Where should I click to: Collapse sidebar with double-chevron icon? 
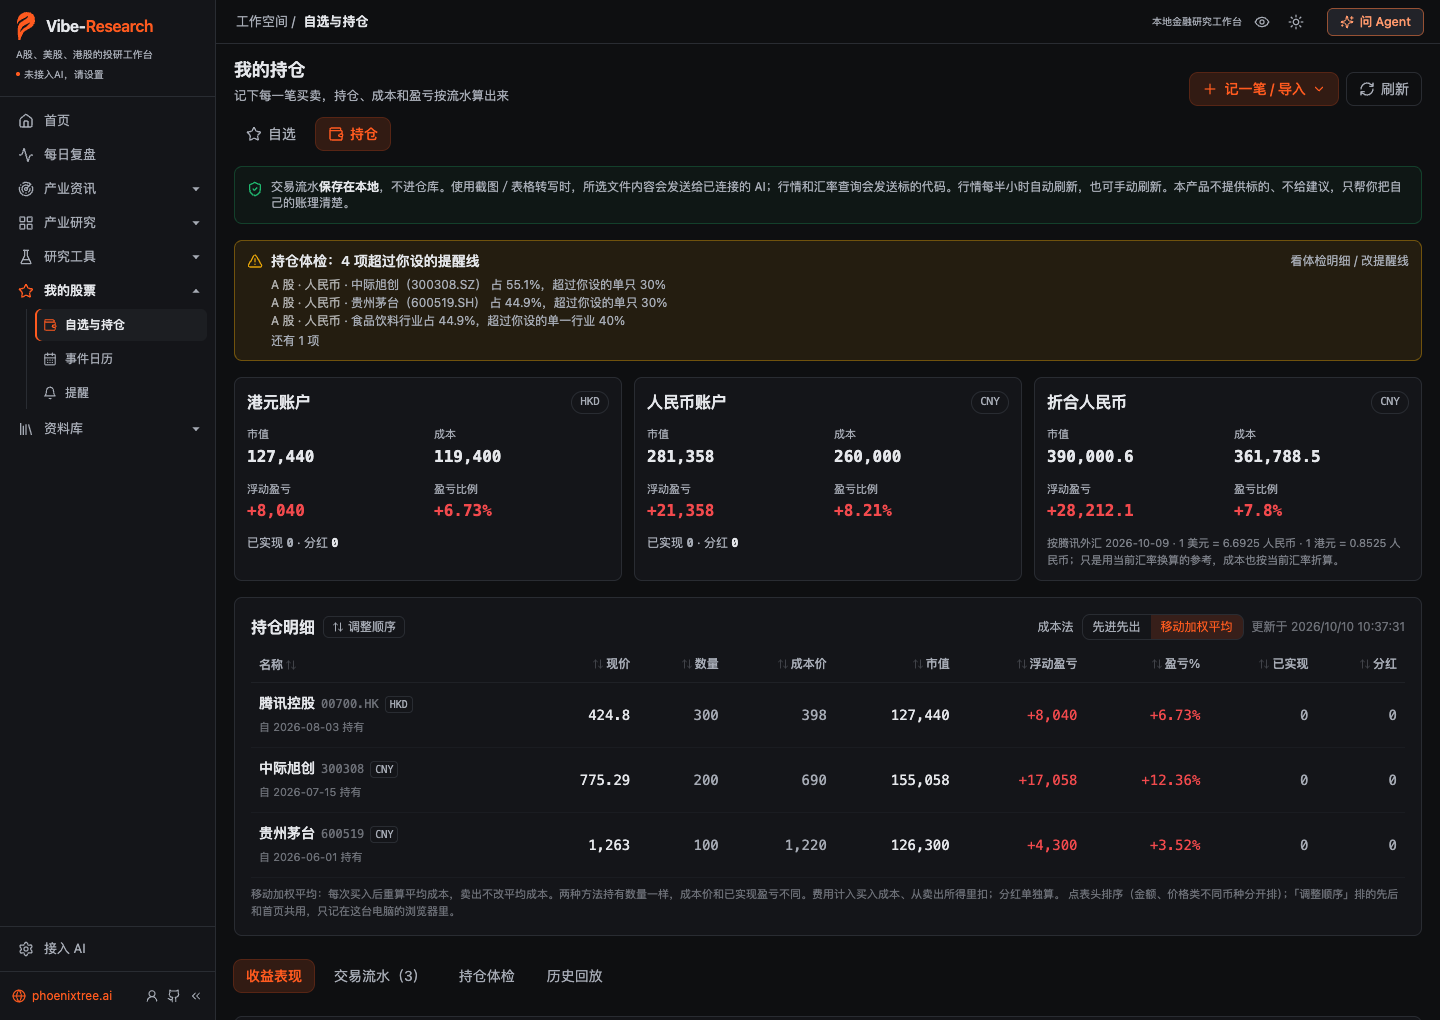[196, 996]
